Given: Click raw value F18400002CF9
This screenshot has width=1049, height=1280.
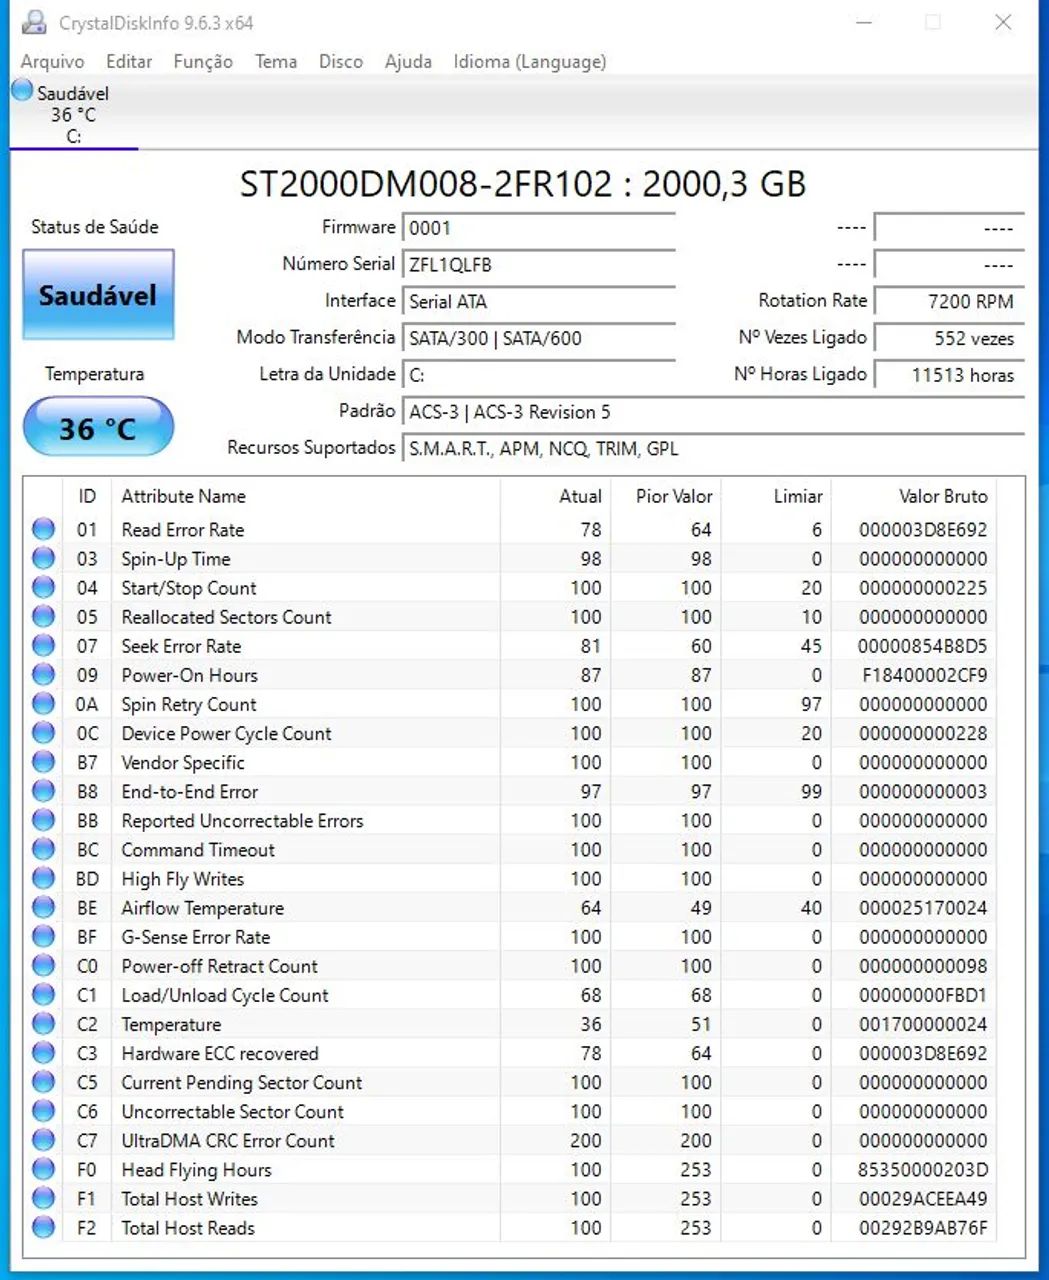Looking at the screenshot, I should 924,675.
